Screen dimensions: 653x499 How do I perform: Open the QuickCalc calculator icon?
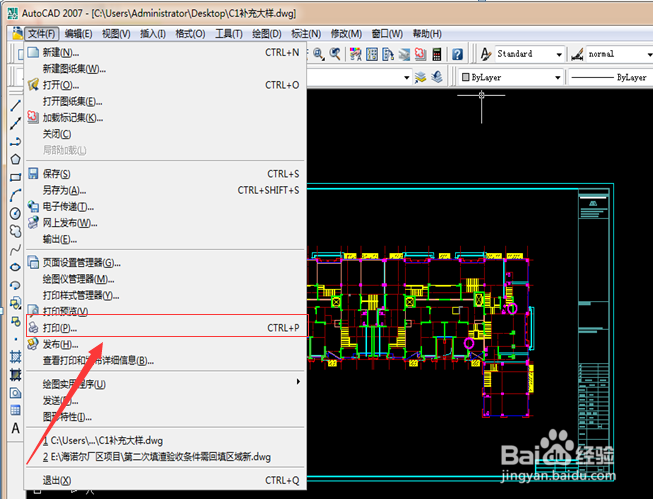tap(437, 54)
